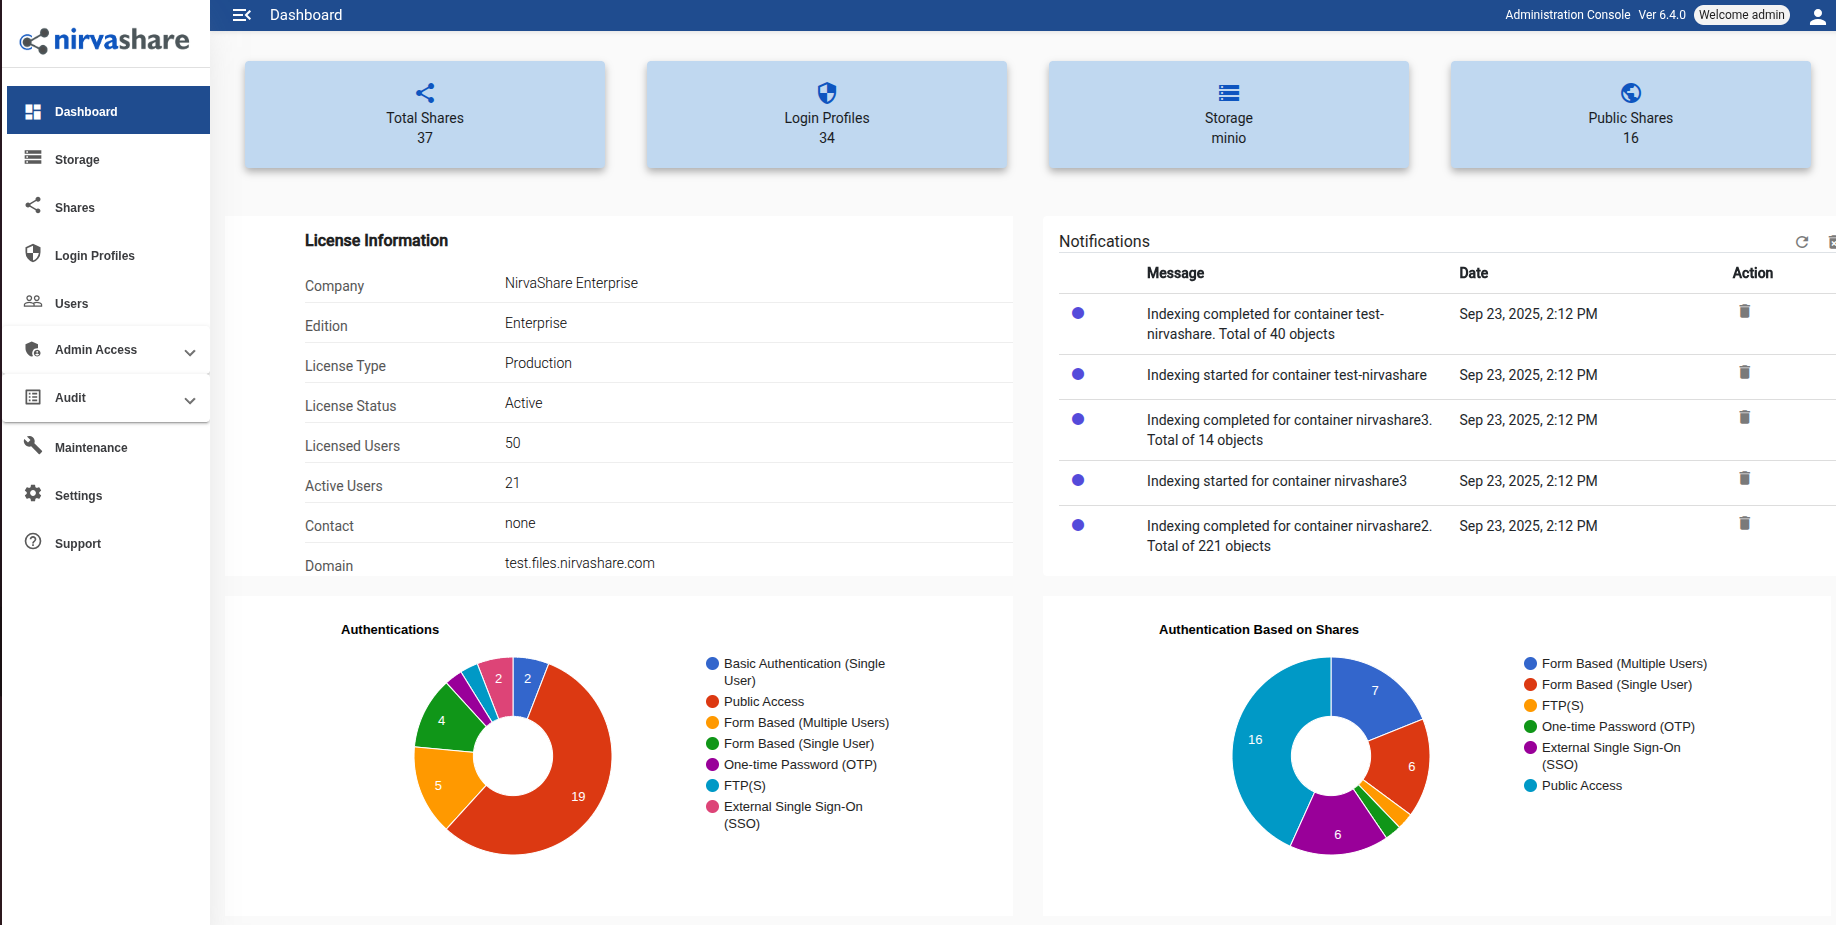Click the Welcome admin button

click(1741, 15)
